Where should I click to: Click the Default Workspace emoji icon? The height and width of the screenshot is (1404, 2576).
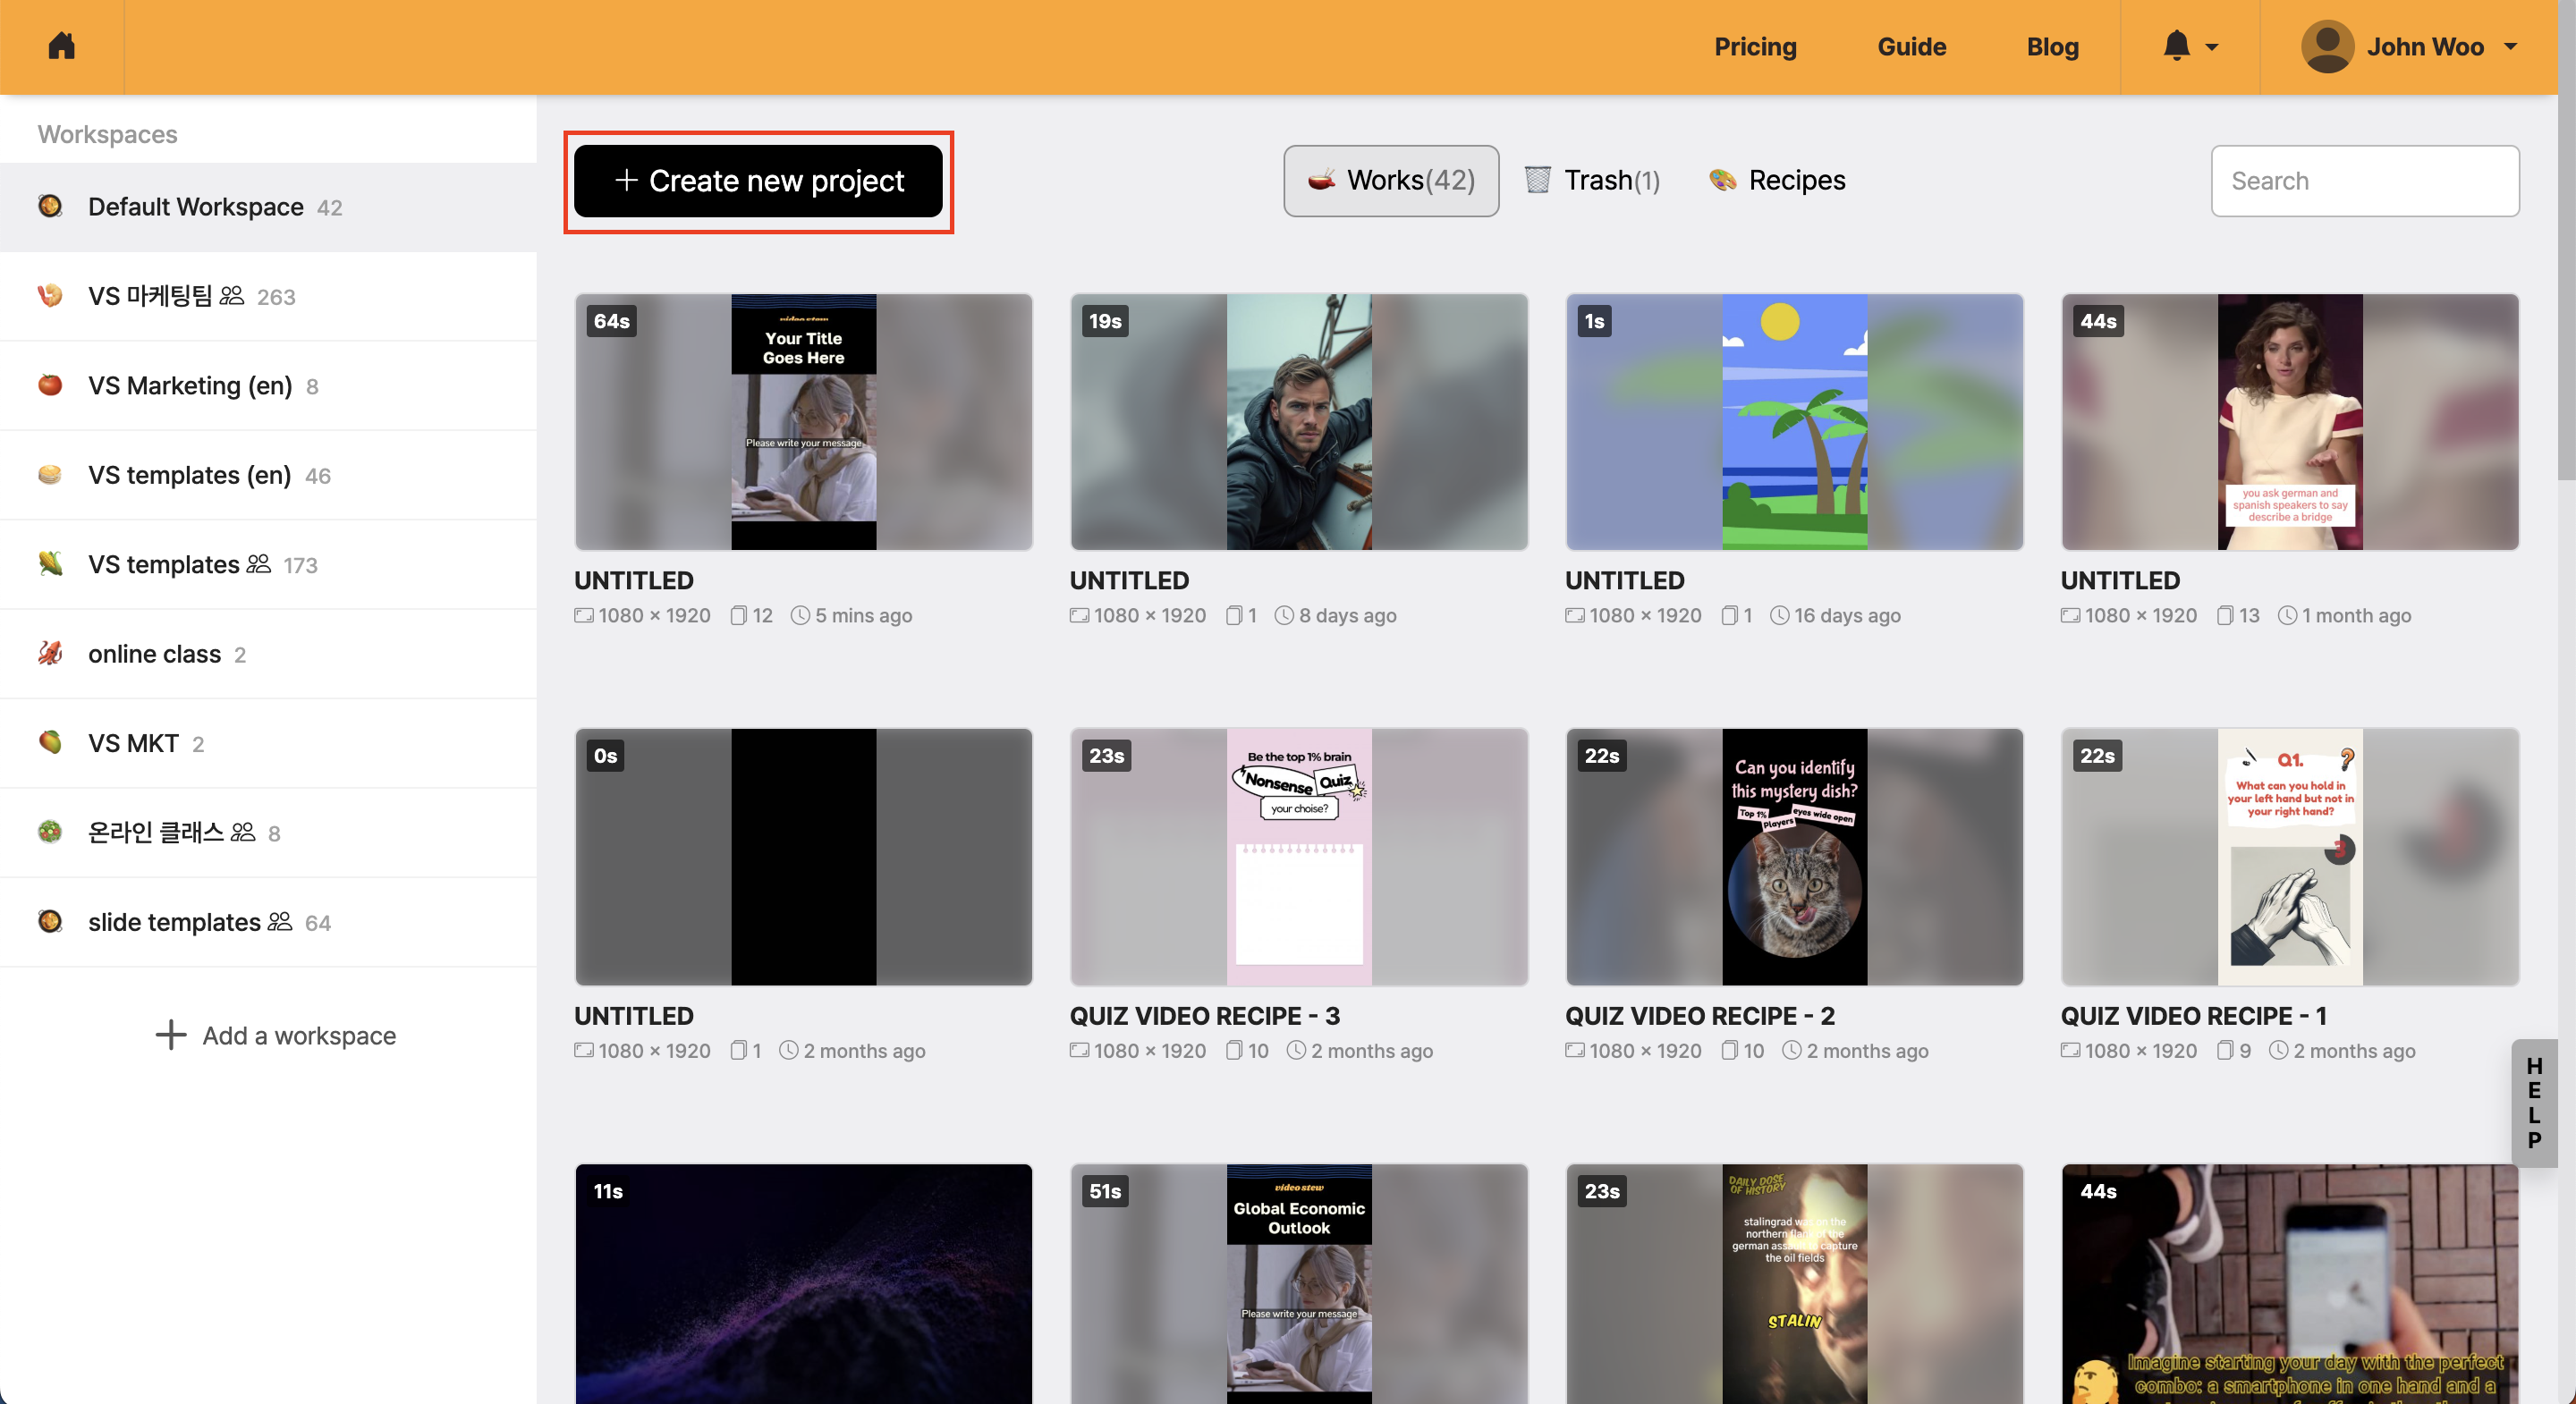50,206
